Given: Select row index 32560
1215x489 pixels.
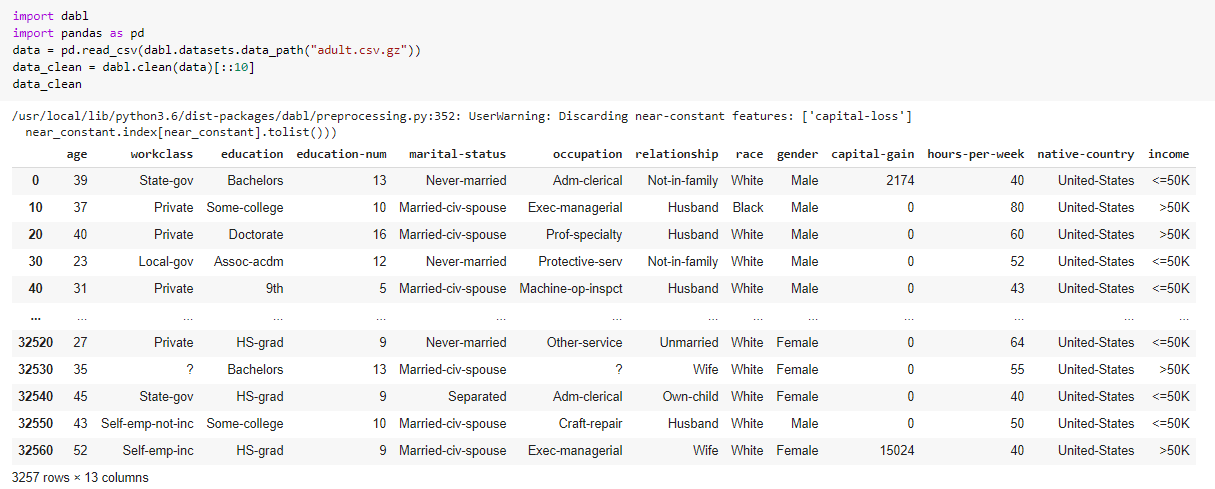Looking at the screenshot, I should 37,450.
